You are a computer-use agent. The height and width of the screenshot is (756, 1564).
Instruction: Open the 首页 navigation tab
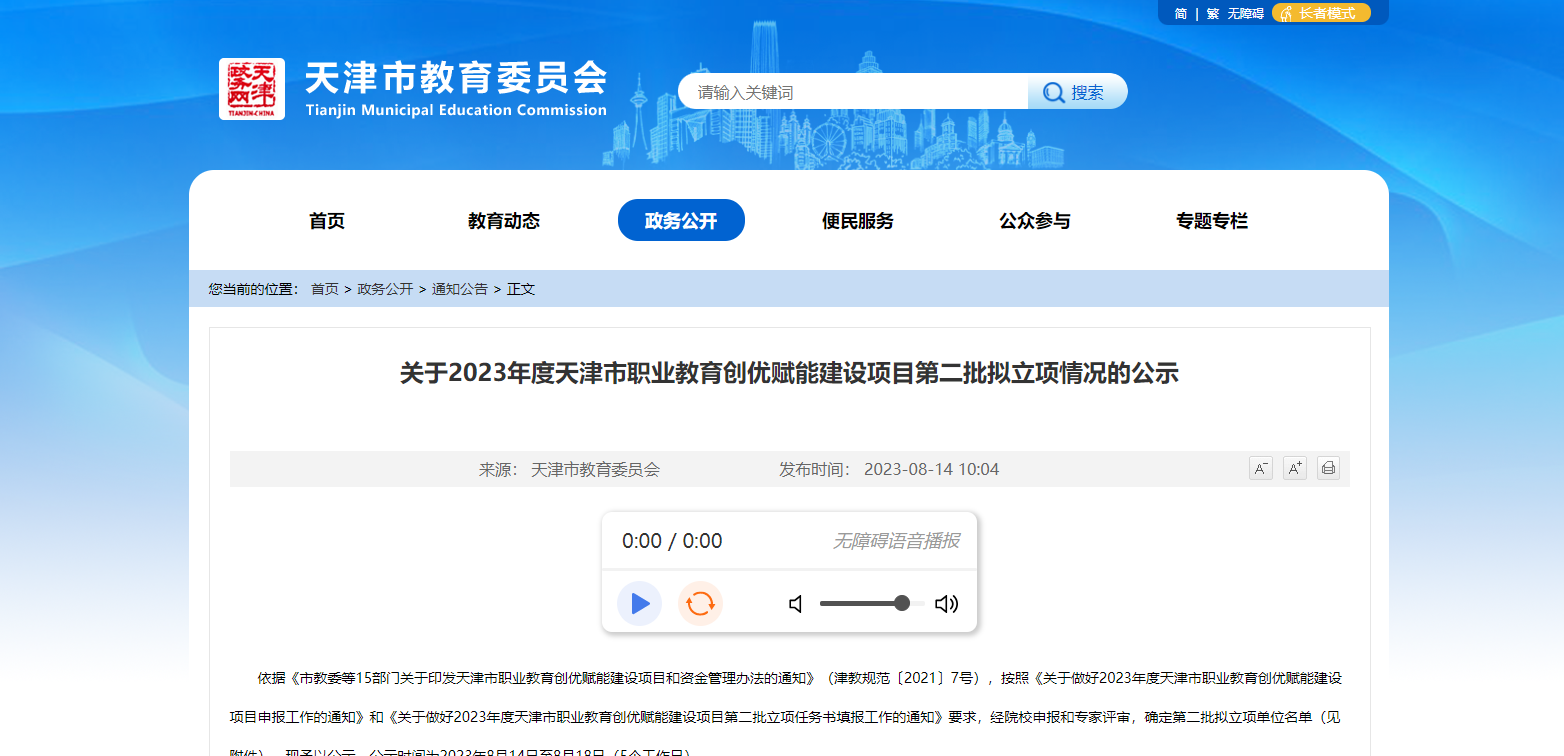(x=327, y=221)
